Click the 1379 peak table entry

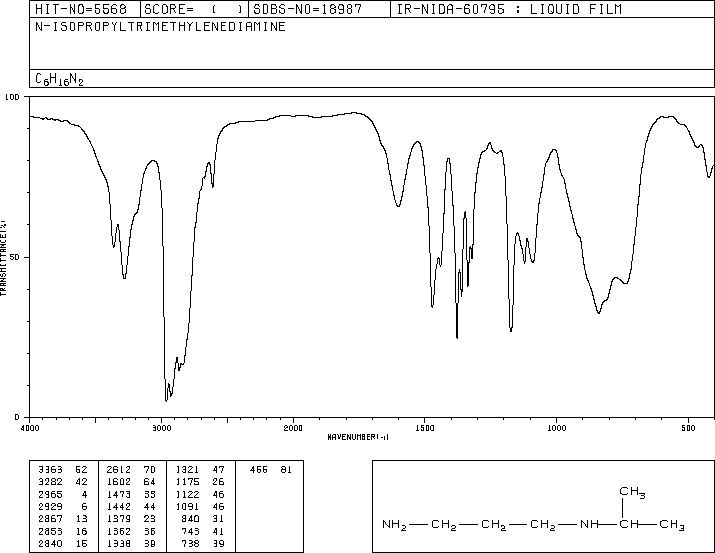click(131, 519)
